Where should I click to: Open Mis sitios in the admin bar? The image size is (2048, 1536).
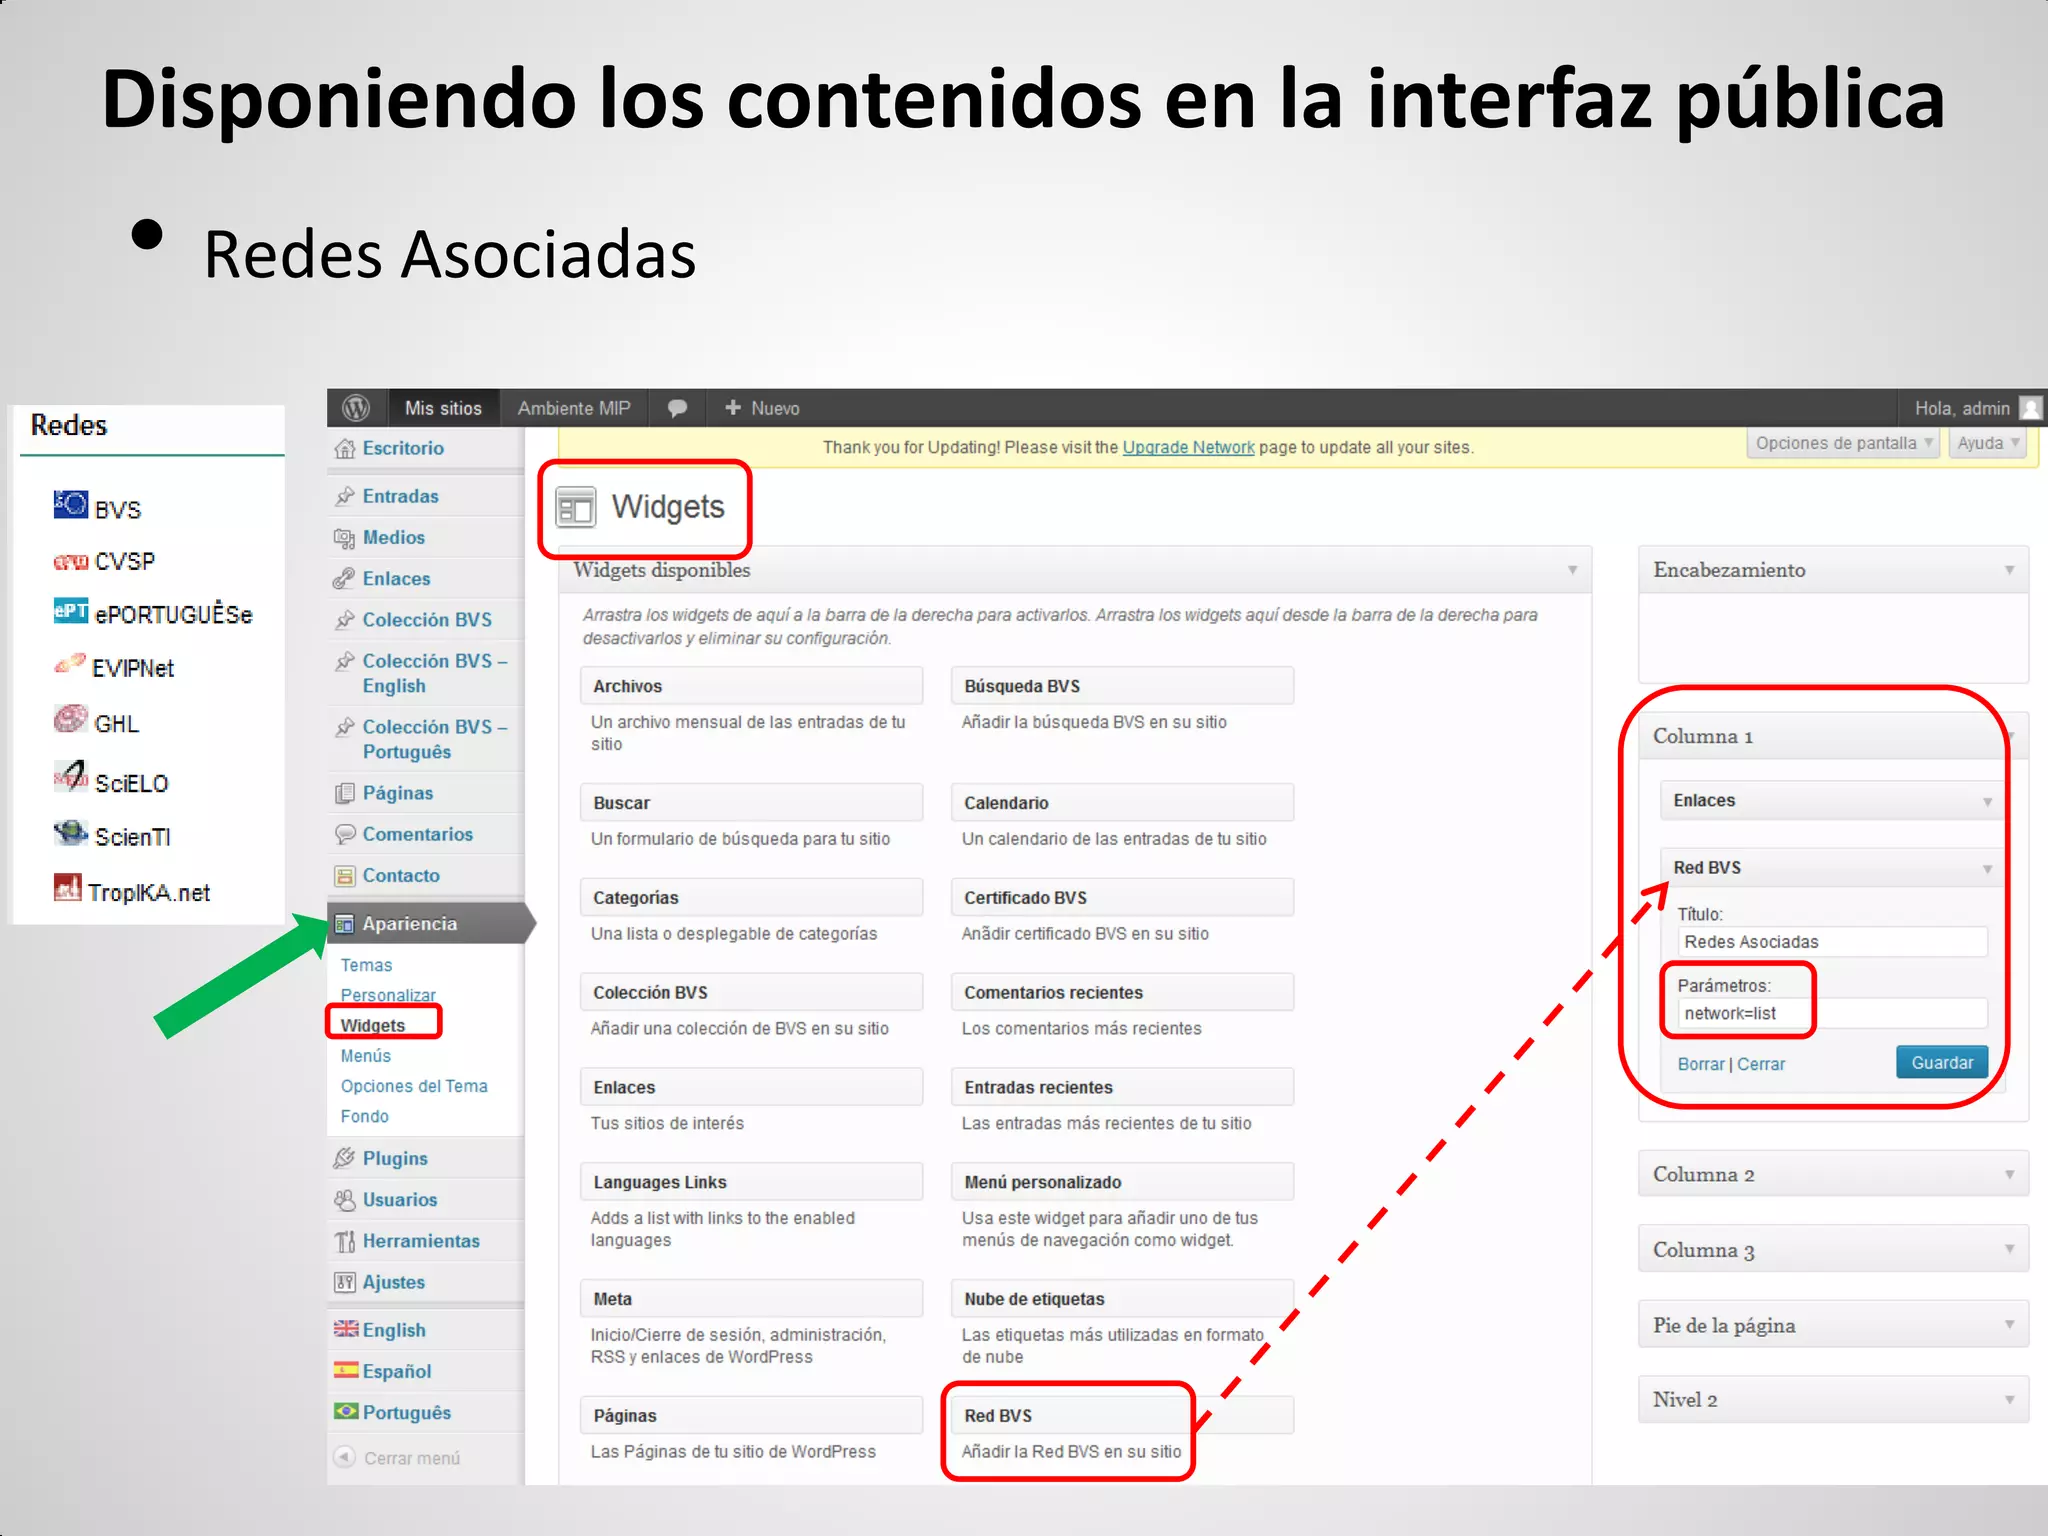tap(443, 408)
